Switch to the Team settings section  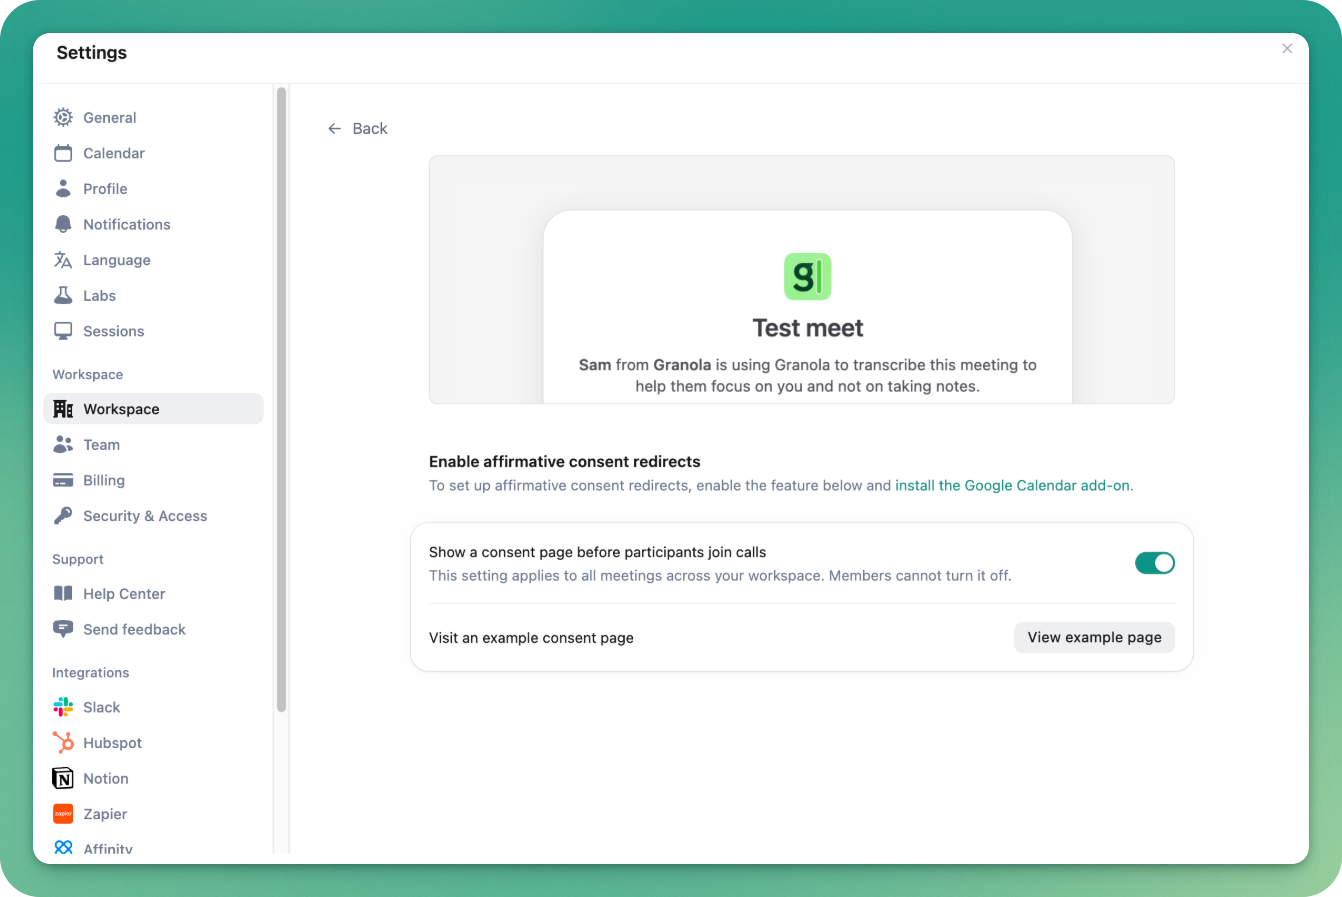tap(101, 445)
